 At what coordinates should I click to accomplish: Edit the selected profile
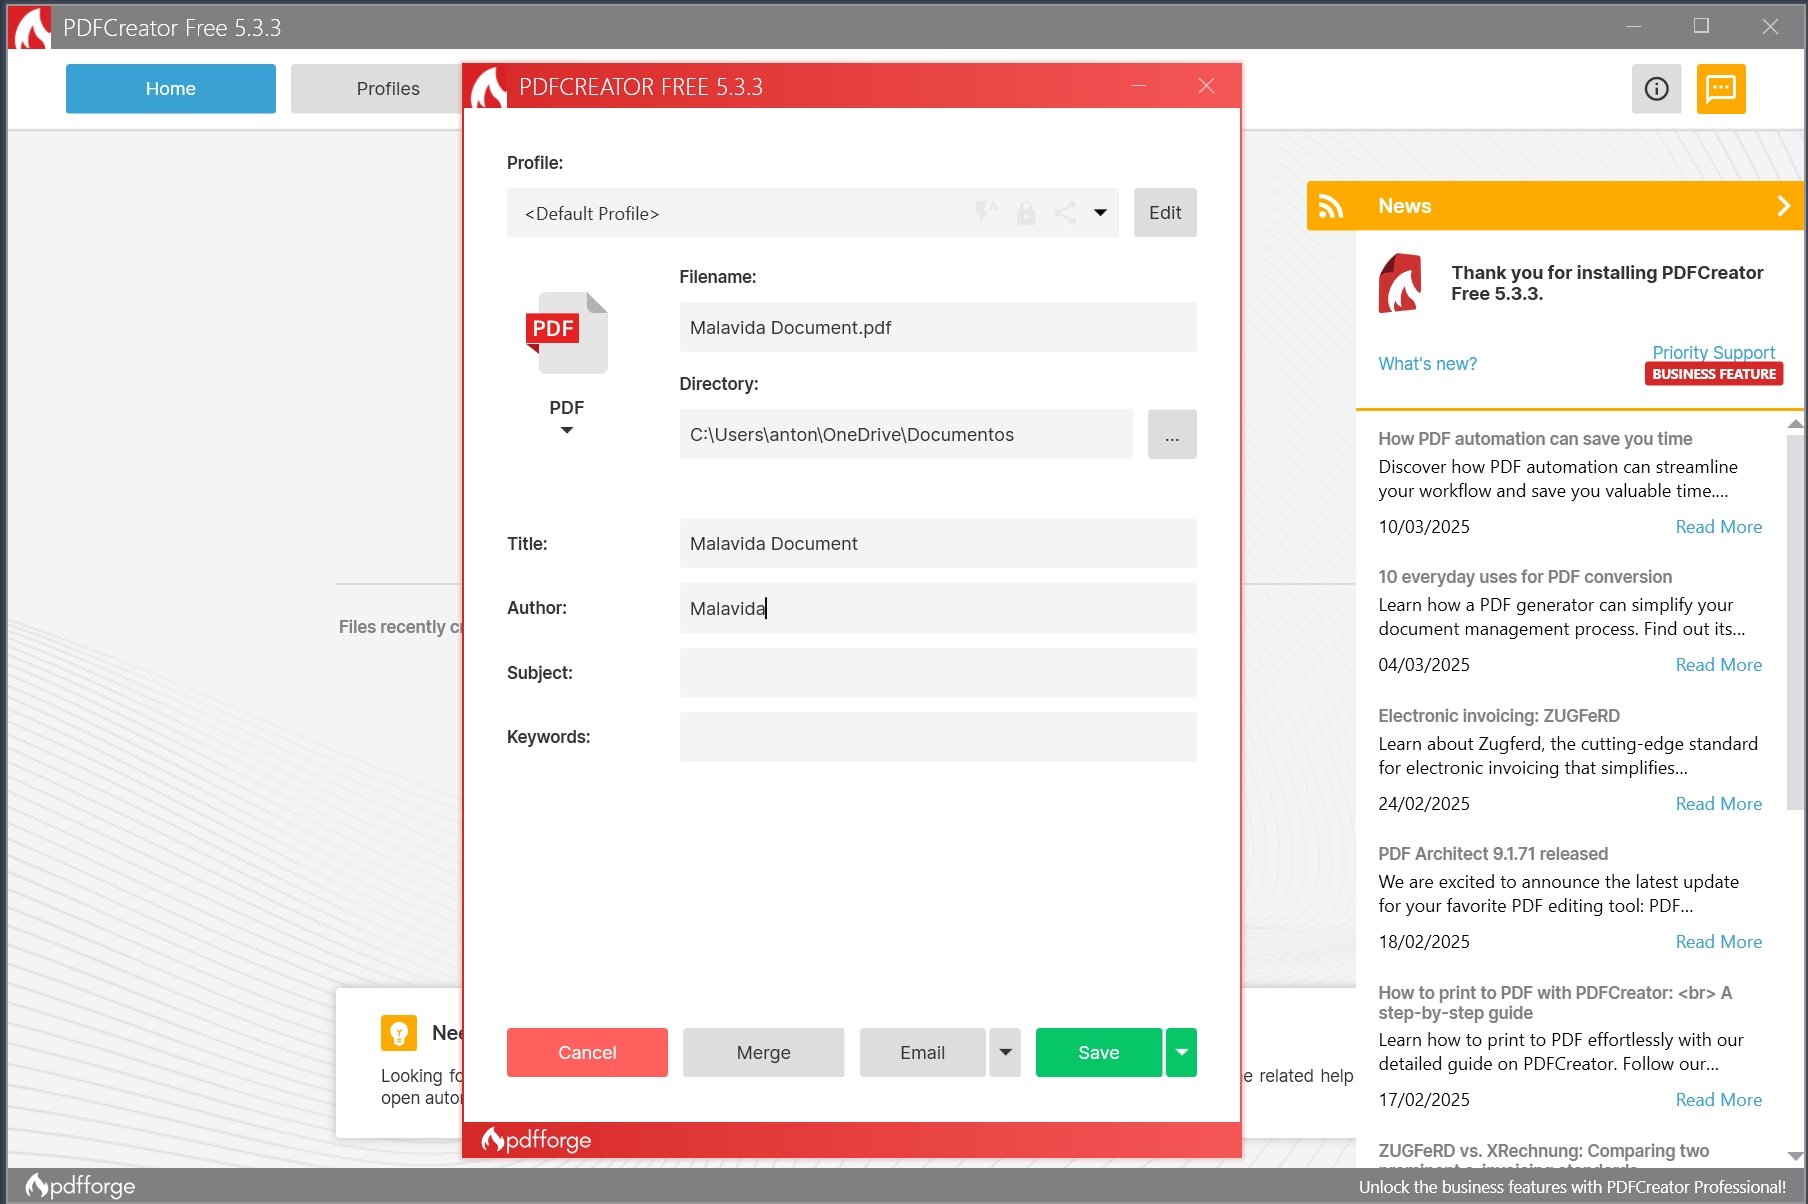1165,213
